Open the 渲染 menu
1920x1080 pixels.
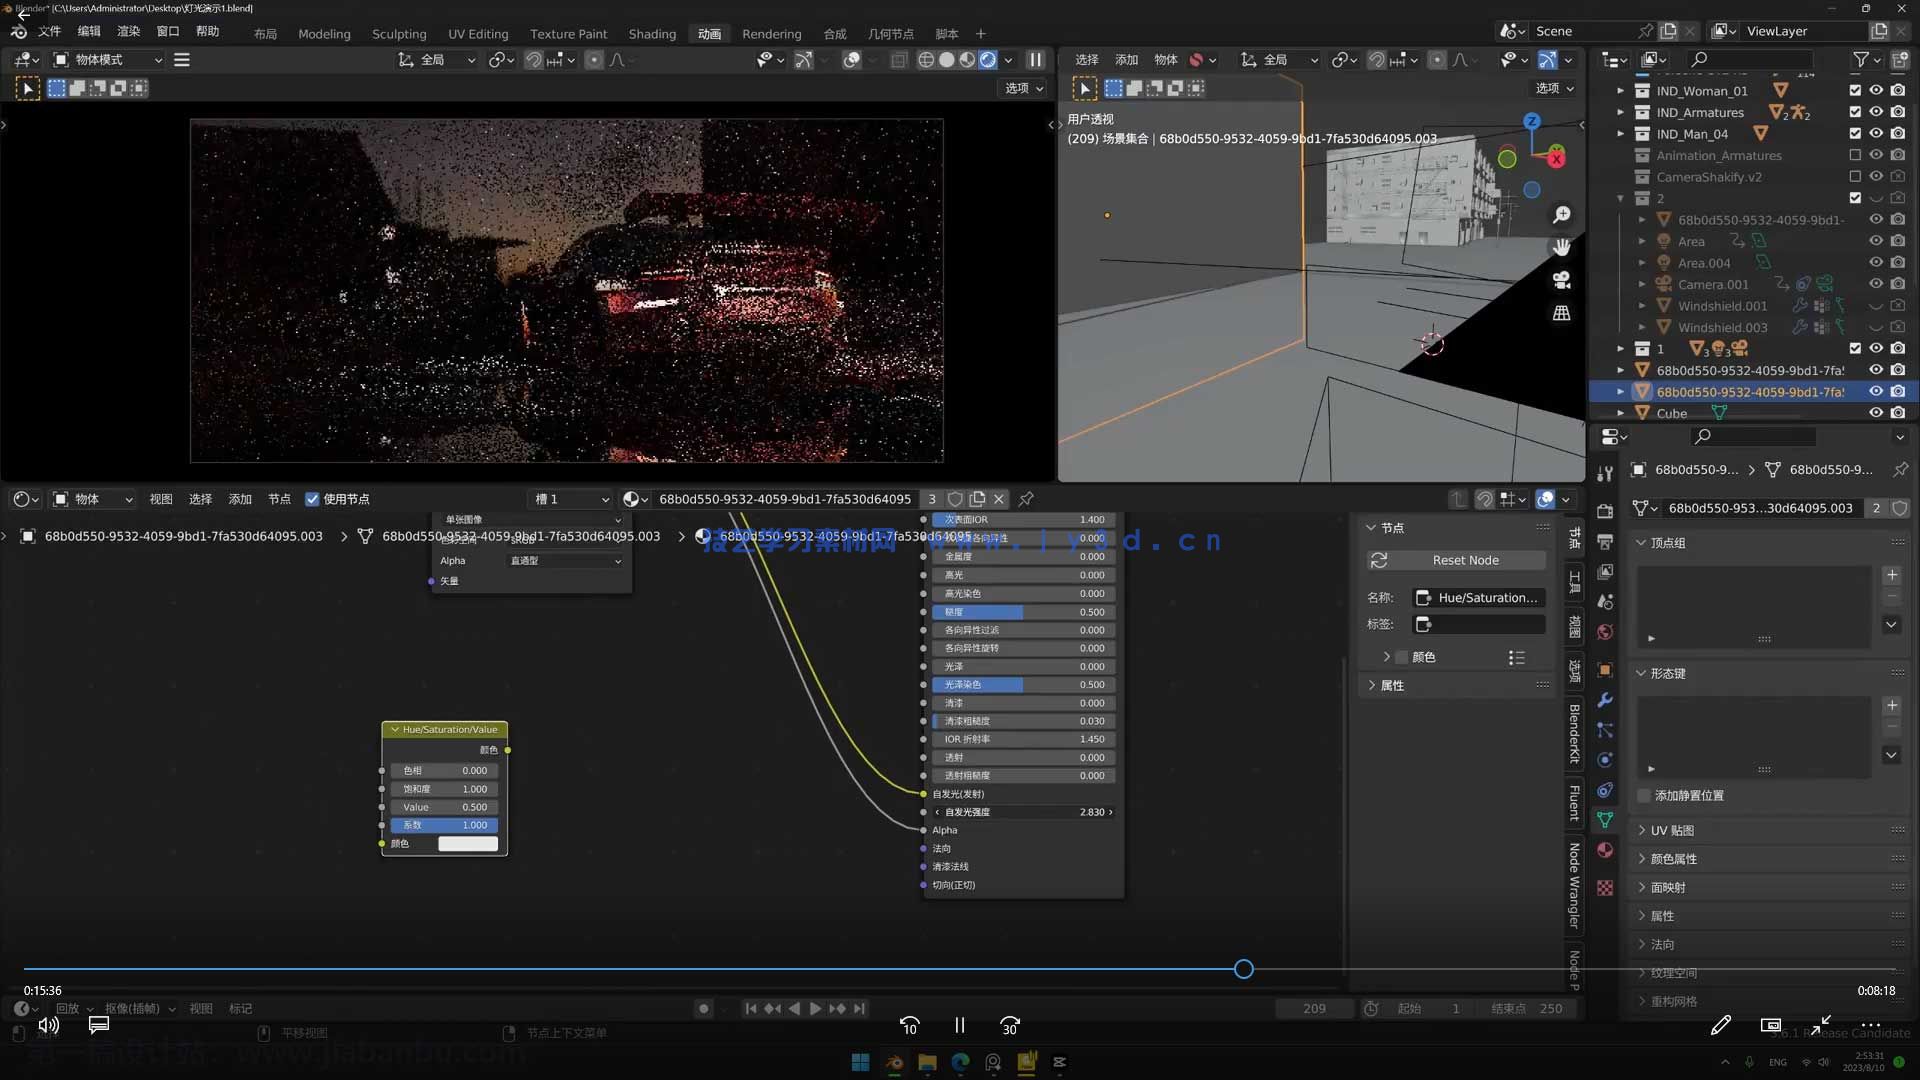129,32
